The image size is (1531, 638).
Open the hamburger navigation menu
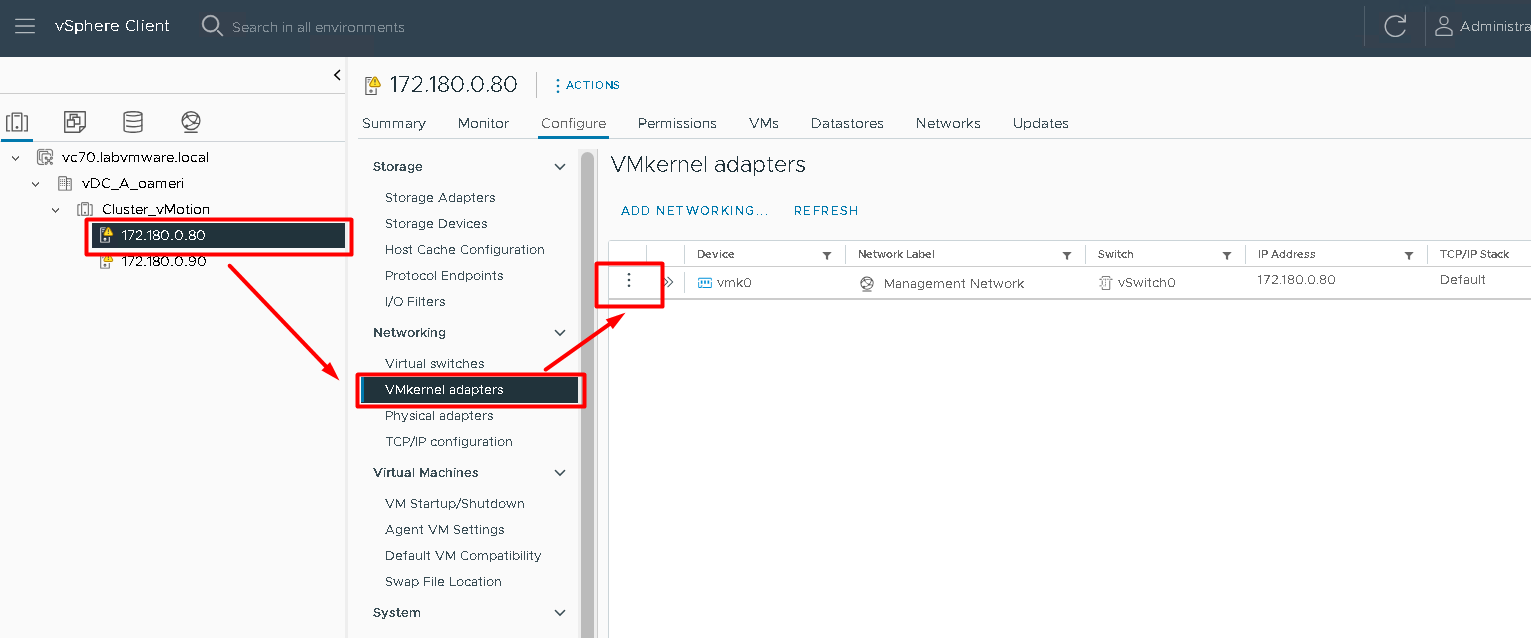[25, 27]
